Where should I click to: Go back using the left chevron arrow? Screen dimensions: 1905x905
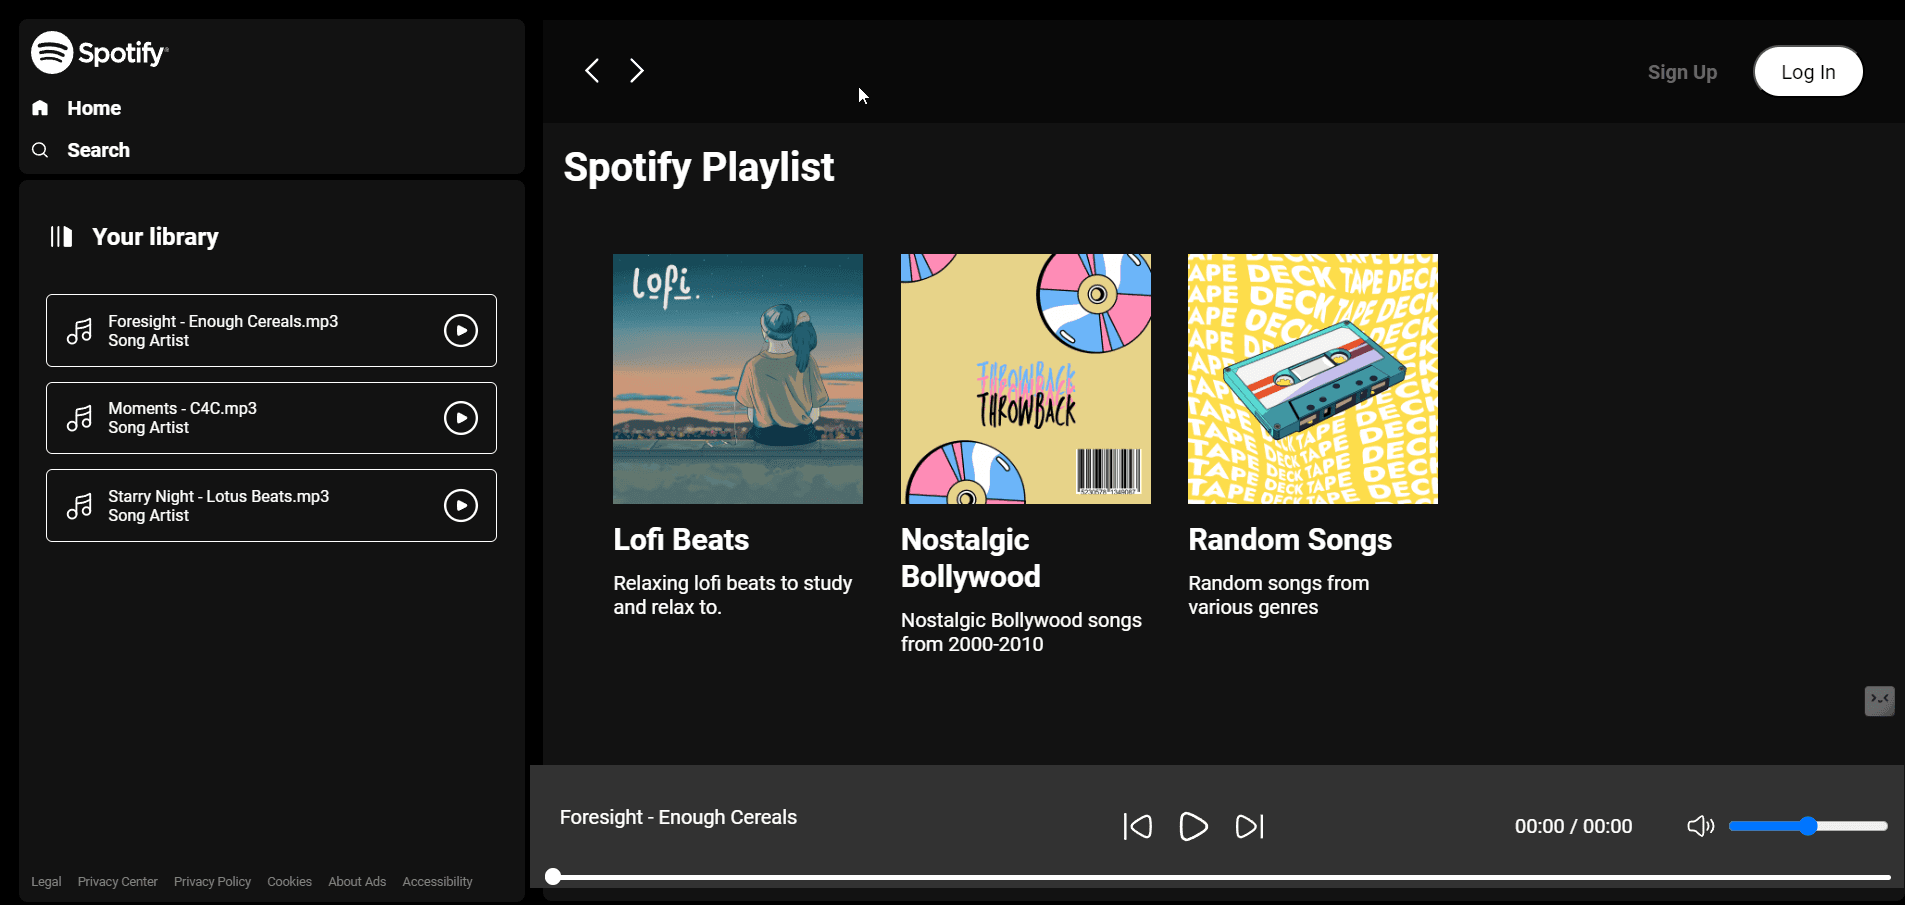592,70
